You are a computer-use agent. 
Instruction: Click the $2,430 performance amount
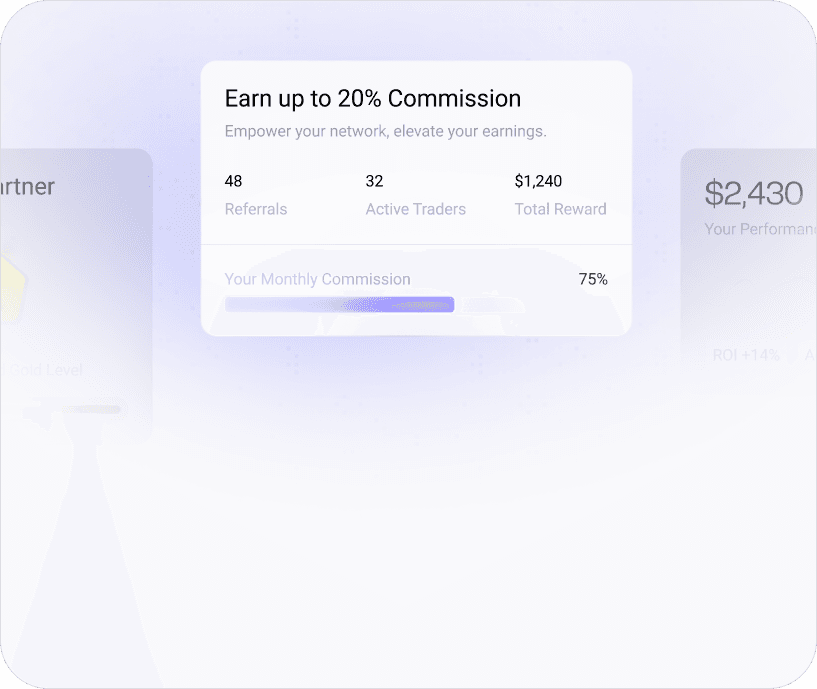point(754,193)
